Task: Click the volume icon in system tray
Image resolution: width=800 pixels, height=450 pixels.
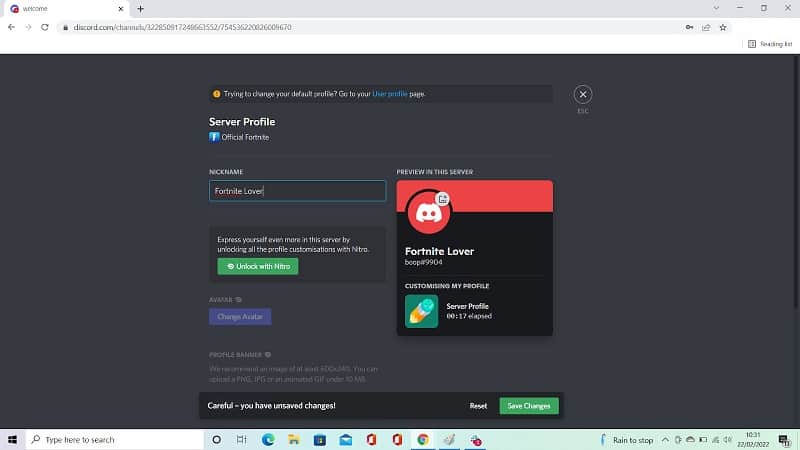Action: (x=728, y=440)
